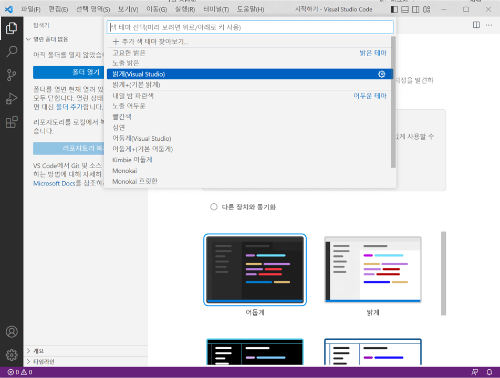The width and height of the screenshot is (500, 378).
Task: Open the 이동(G) menu
Action: (x=157, y=9)
